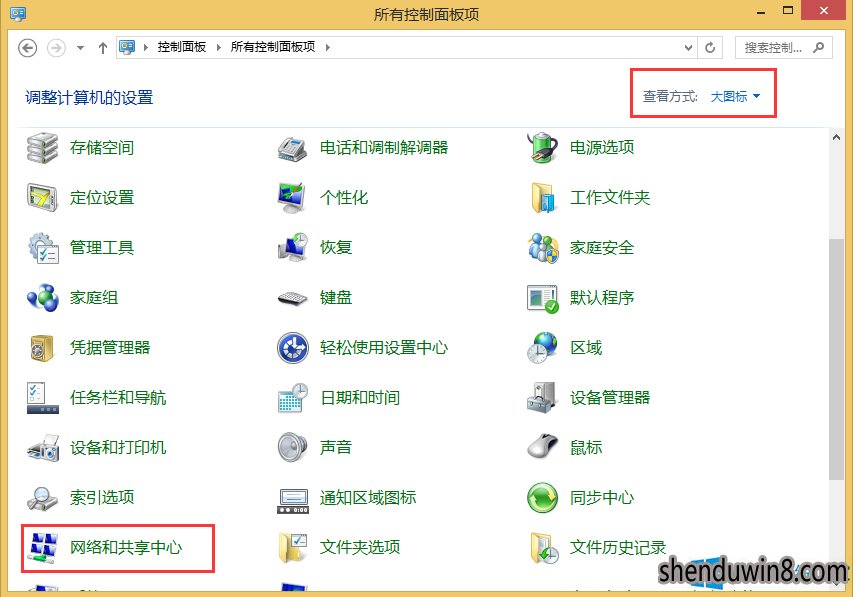Open recent locations dropdown next to Forward
Image resolution: width=853 pixels, height=597 pixels.
point(81,48)
